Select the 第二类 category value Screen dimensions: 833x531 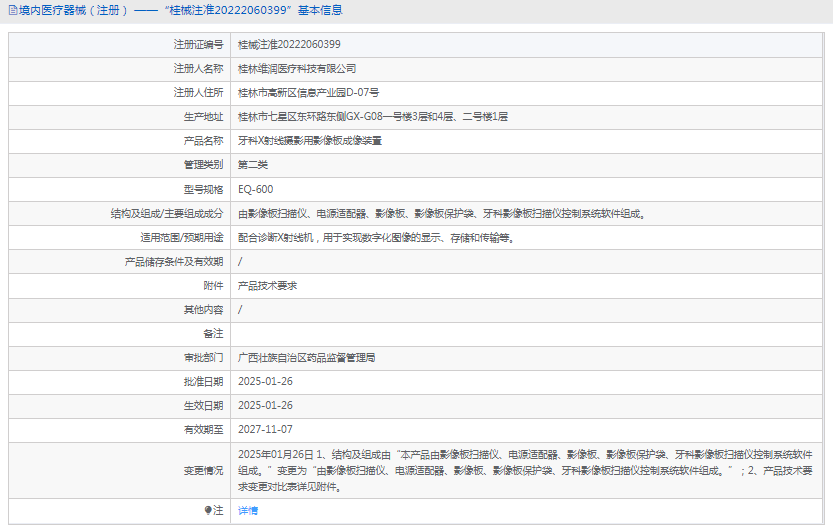[x=253, y=165]
